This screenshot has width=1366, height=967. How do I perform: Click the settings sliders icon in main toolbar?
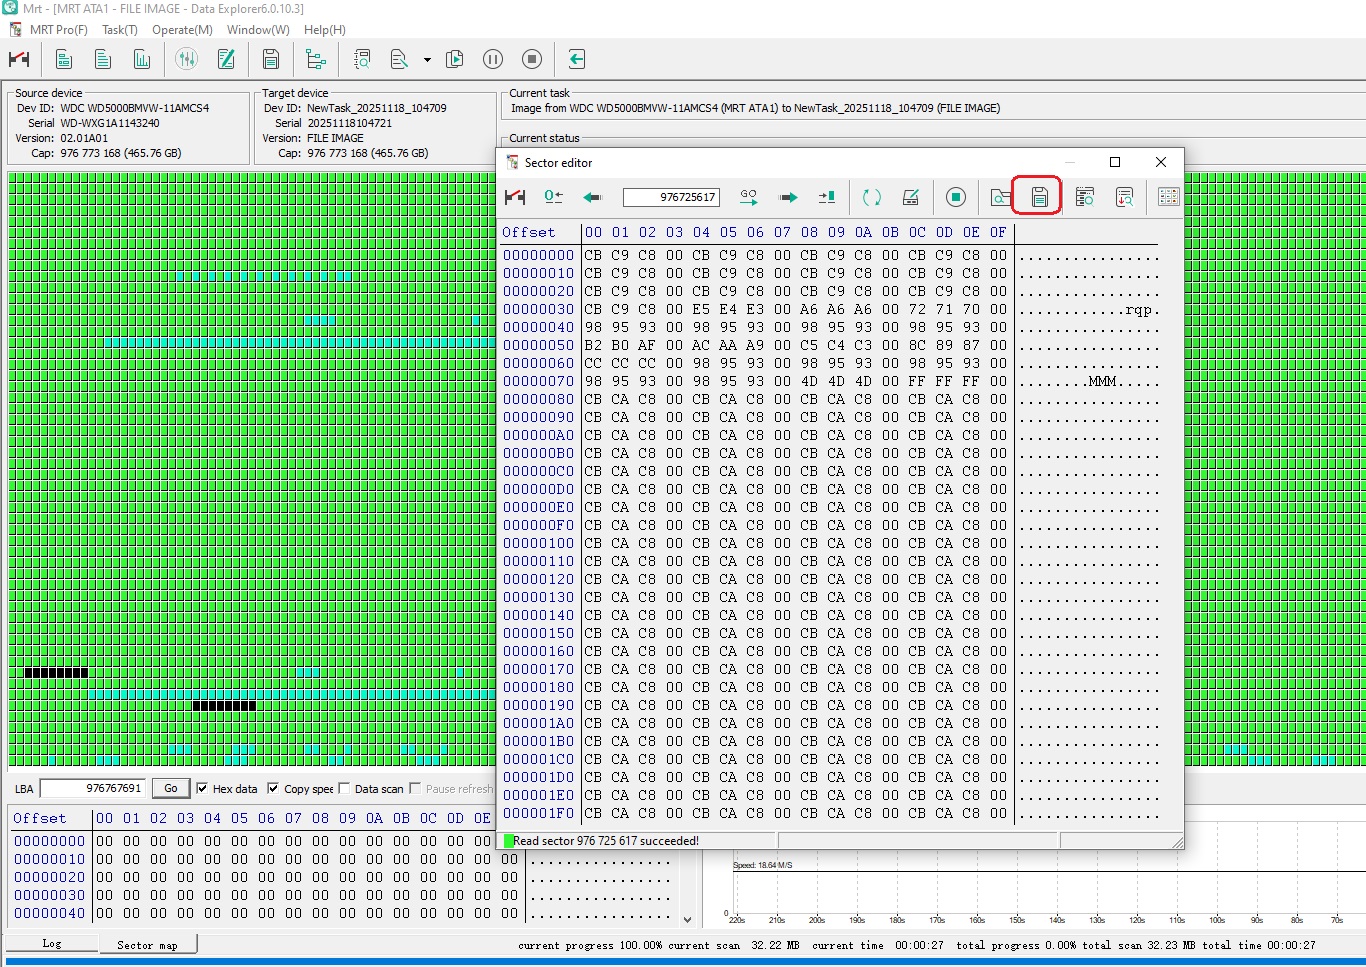(186, 59)
